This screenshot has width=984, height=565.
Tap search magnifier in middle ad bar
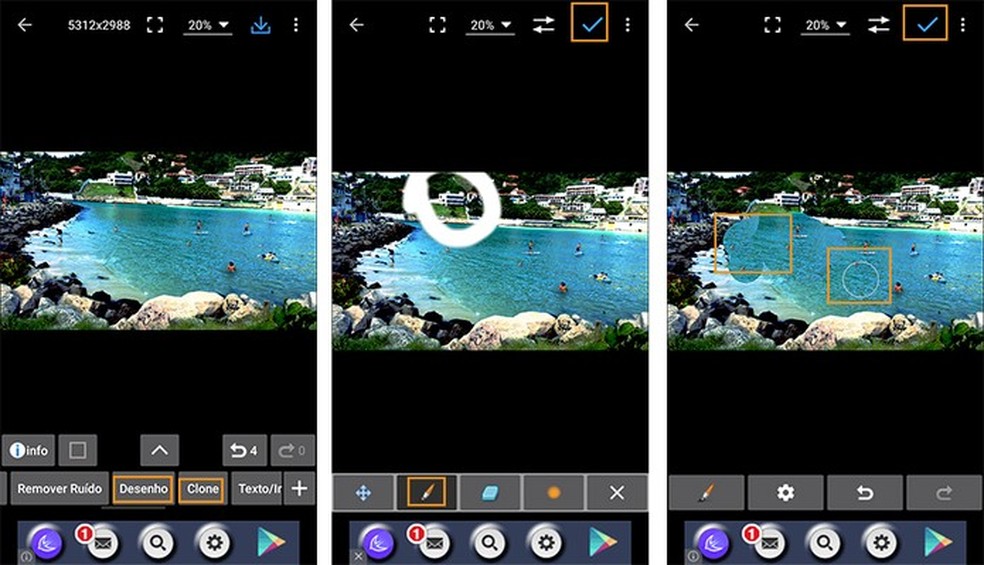pyautogui.click(x=489, y=542)
